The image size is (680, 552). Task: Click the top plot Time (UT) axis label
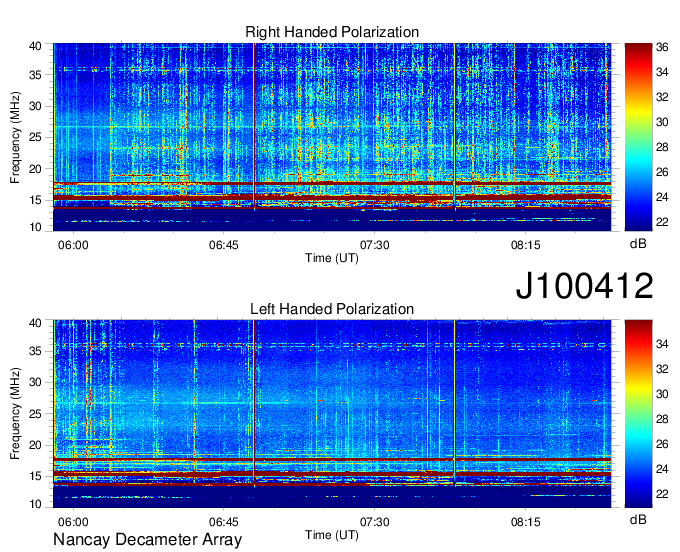[332, 258]
